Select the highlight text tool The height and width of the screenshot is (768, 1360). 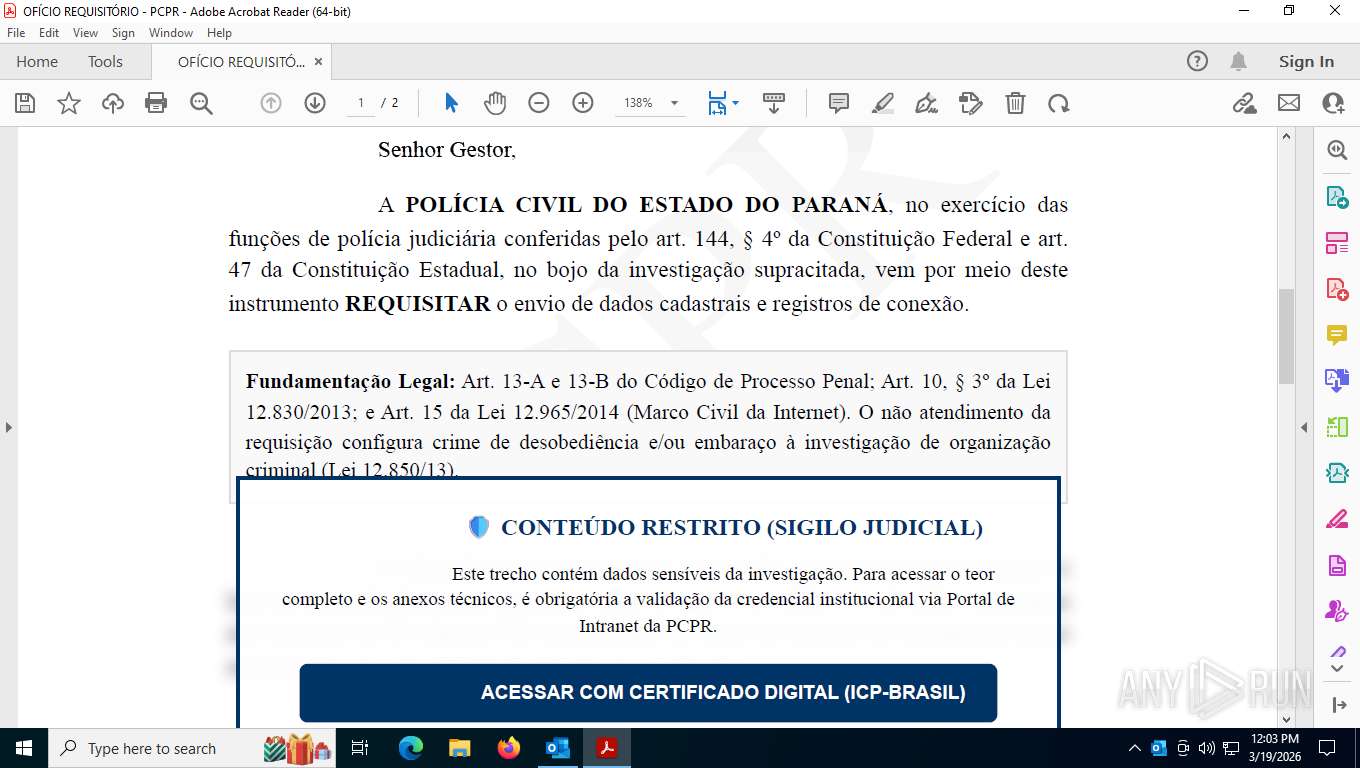coord(883,103)
